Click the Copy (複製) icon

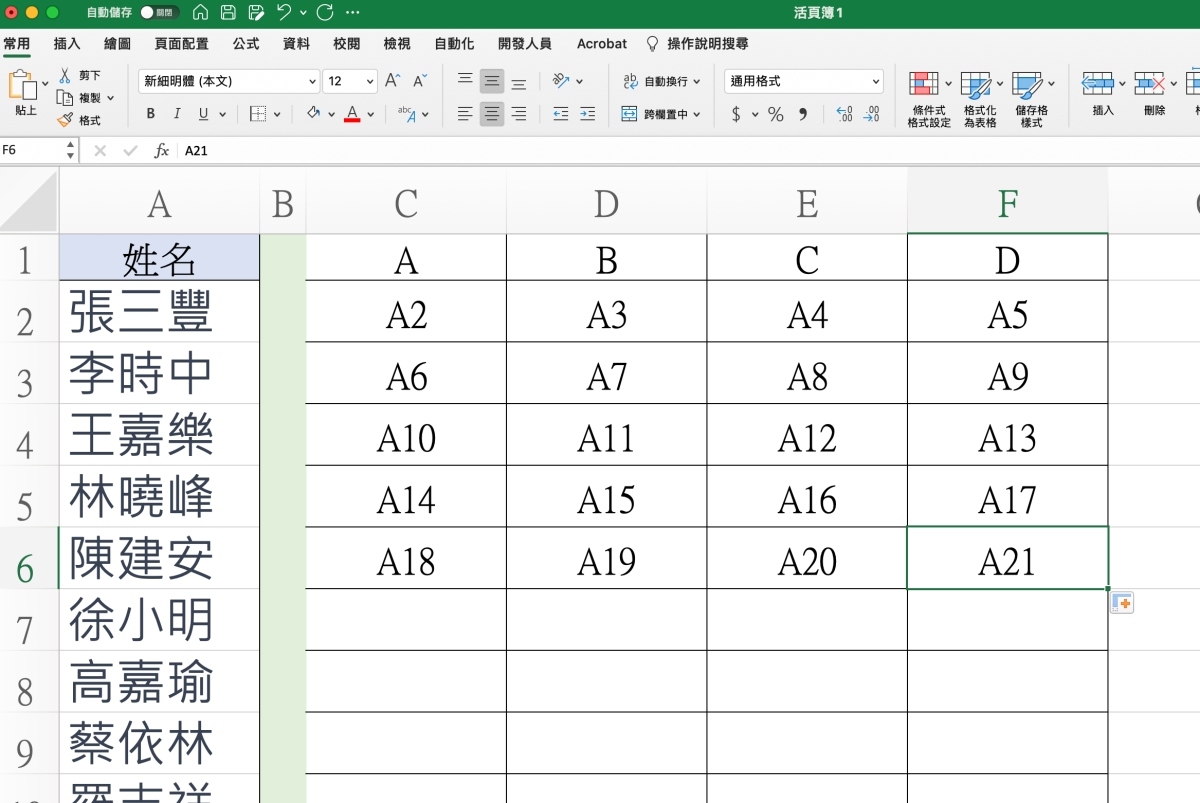tap(65, 98)
